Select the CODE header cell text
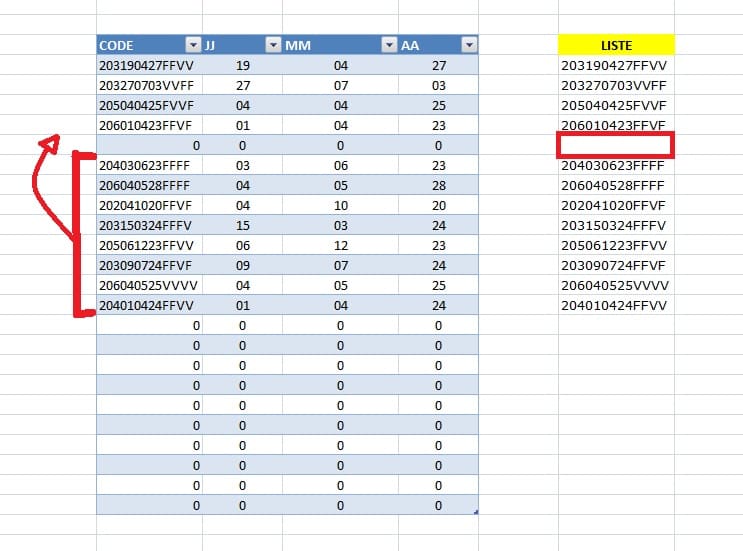 (117, 45)
